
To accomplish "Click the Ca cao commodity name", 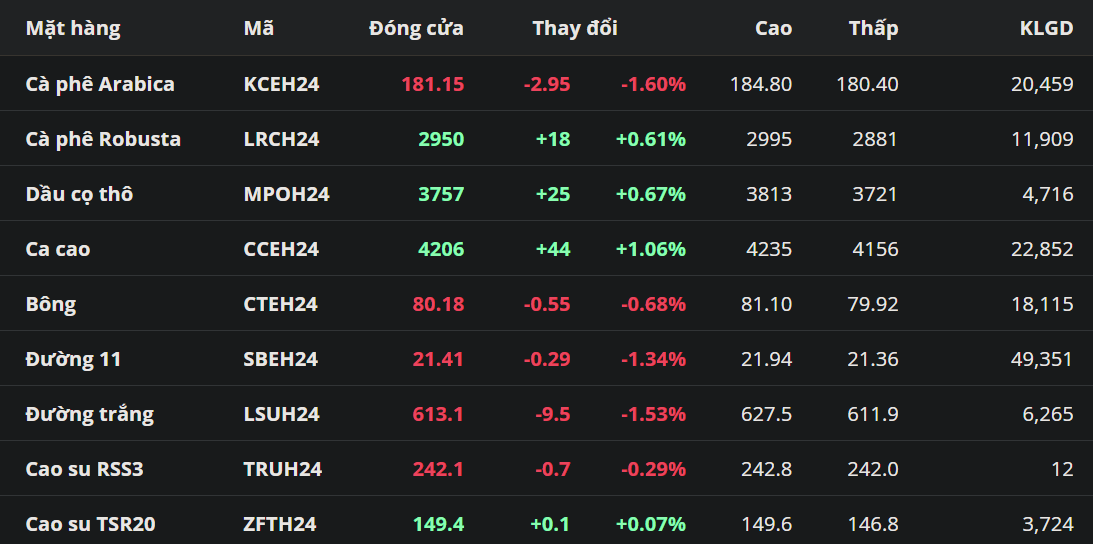I will click(58, 249).
